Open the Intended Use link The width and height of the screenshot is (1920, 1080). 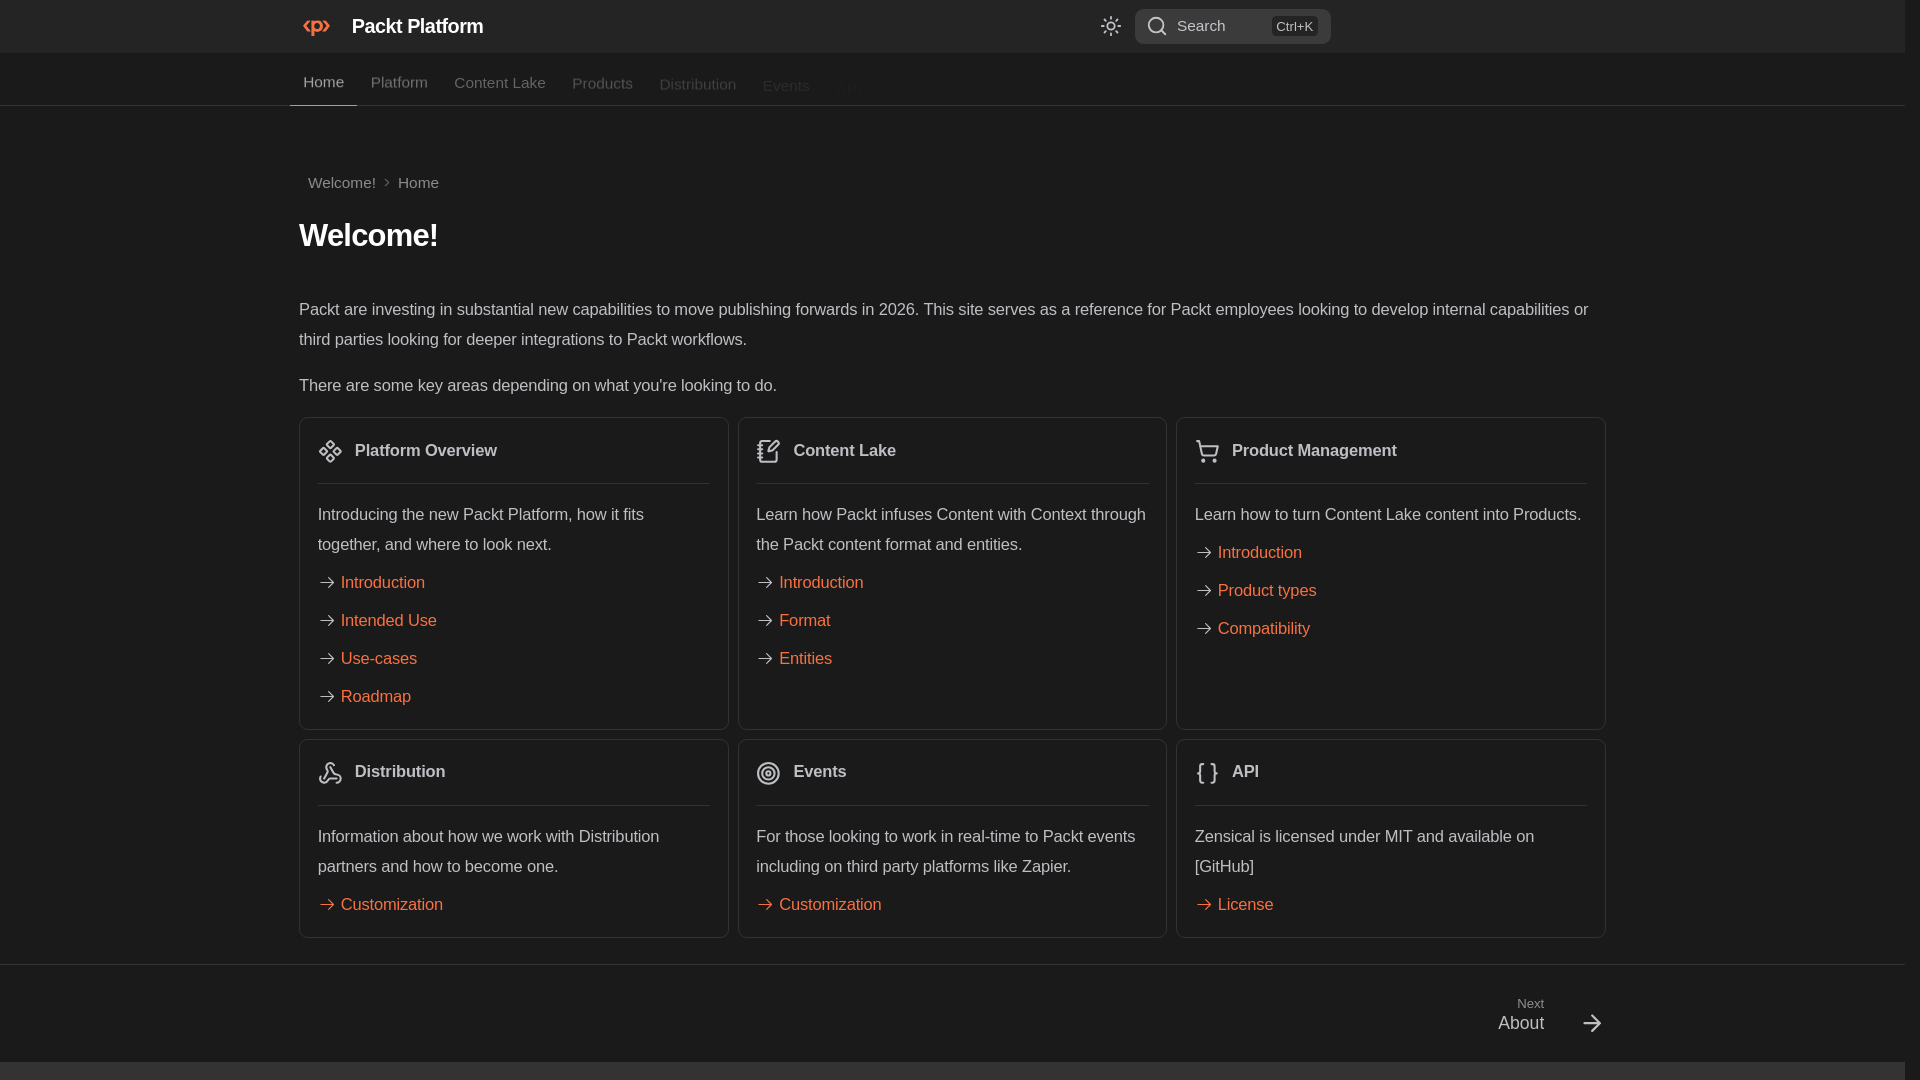(x=389, y=620)
